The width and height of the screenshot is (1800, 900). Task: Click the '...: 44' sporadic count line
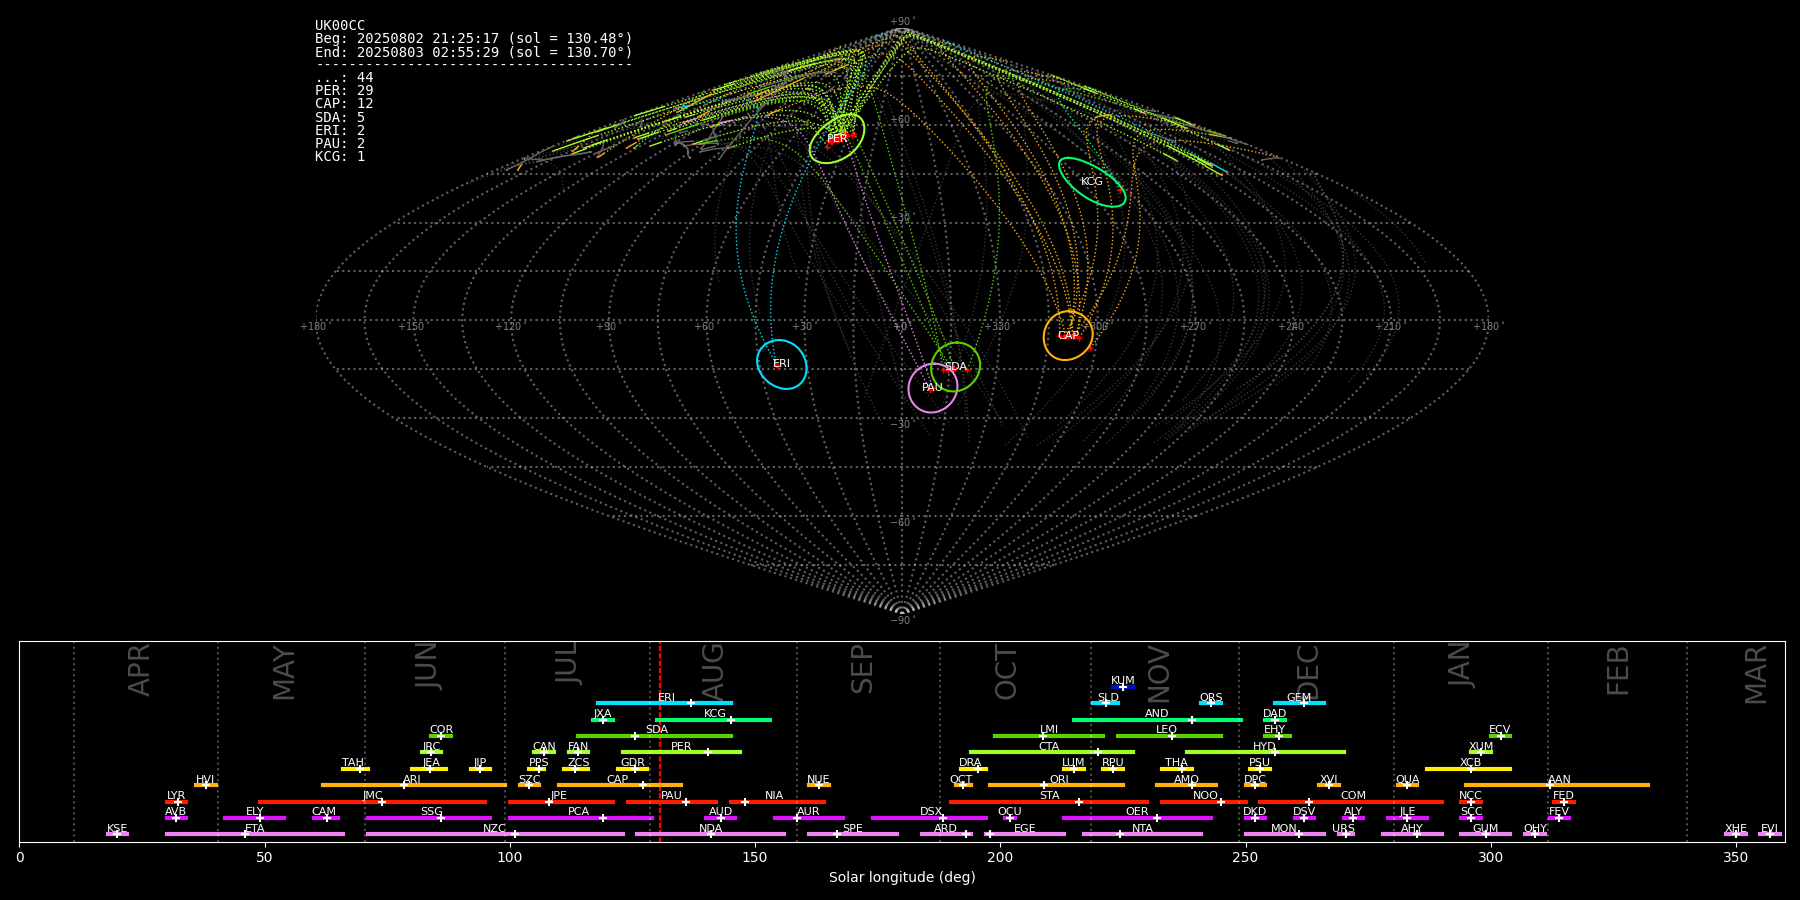[344, 78]
